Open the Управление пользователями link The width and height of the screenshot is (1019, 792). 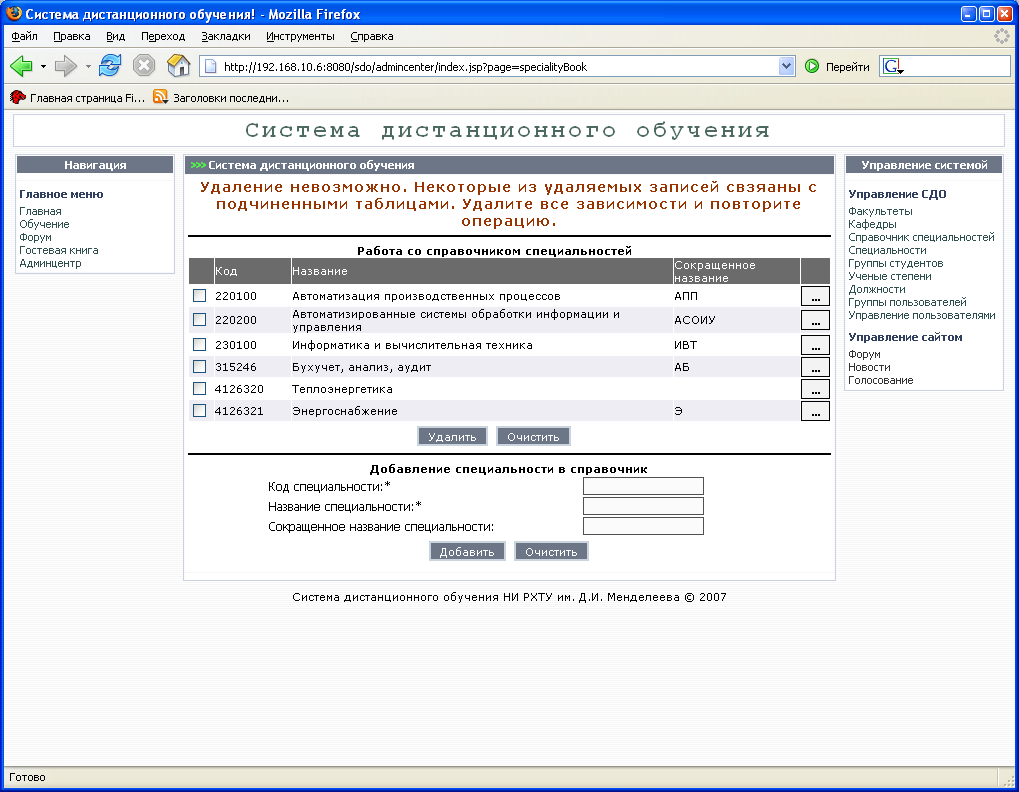(x=922, y=315)
